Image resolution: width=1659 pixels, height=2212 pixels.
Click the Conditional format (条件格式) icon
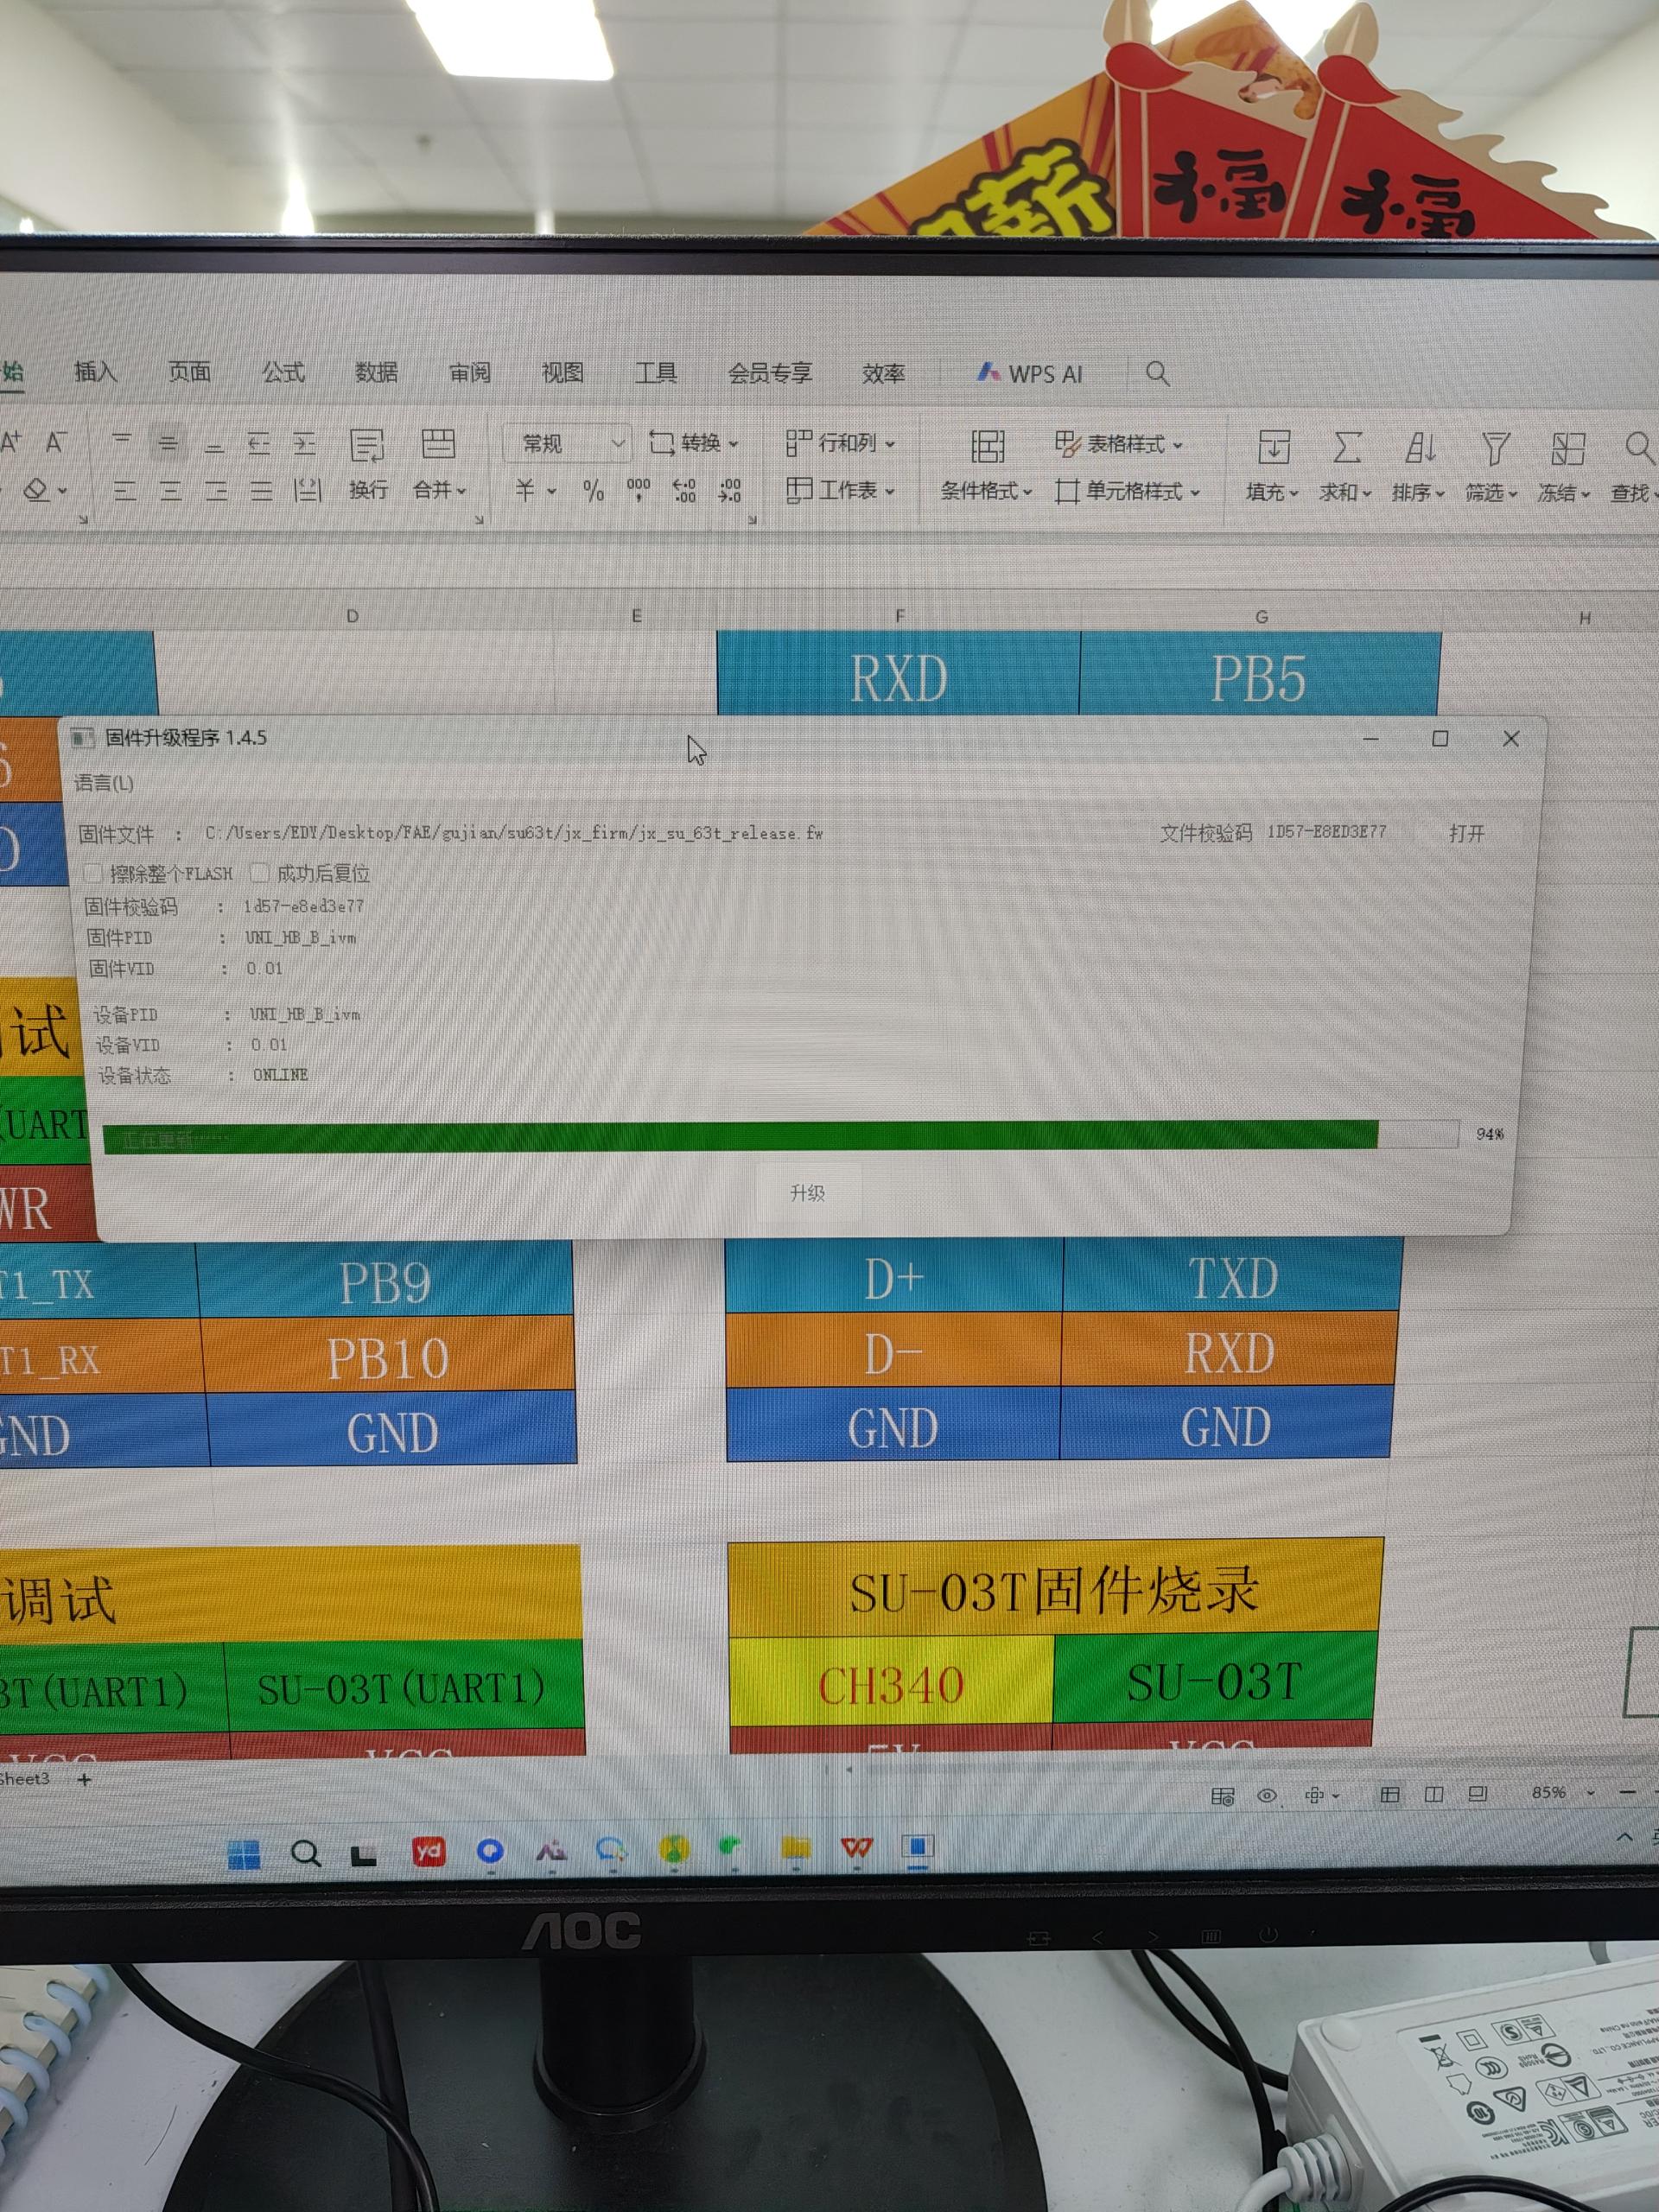point(987,447)
